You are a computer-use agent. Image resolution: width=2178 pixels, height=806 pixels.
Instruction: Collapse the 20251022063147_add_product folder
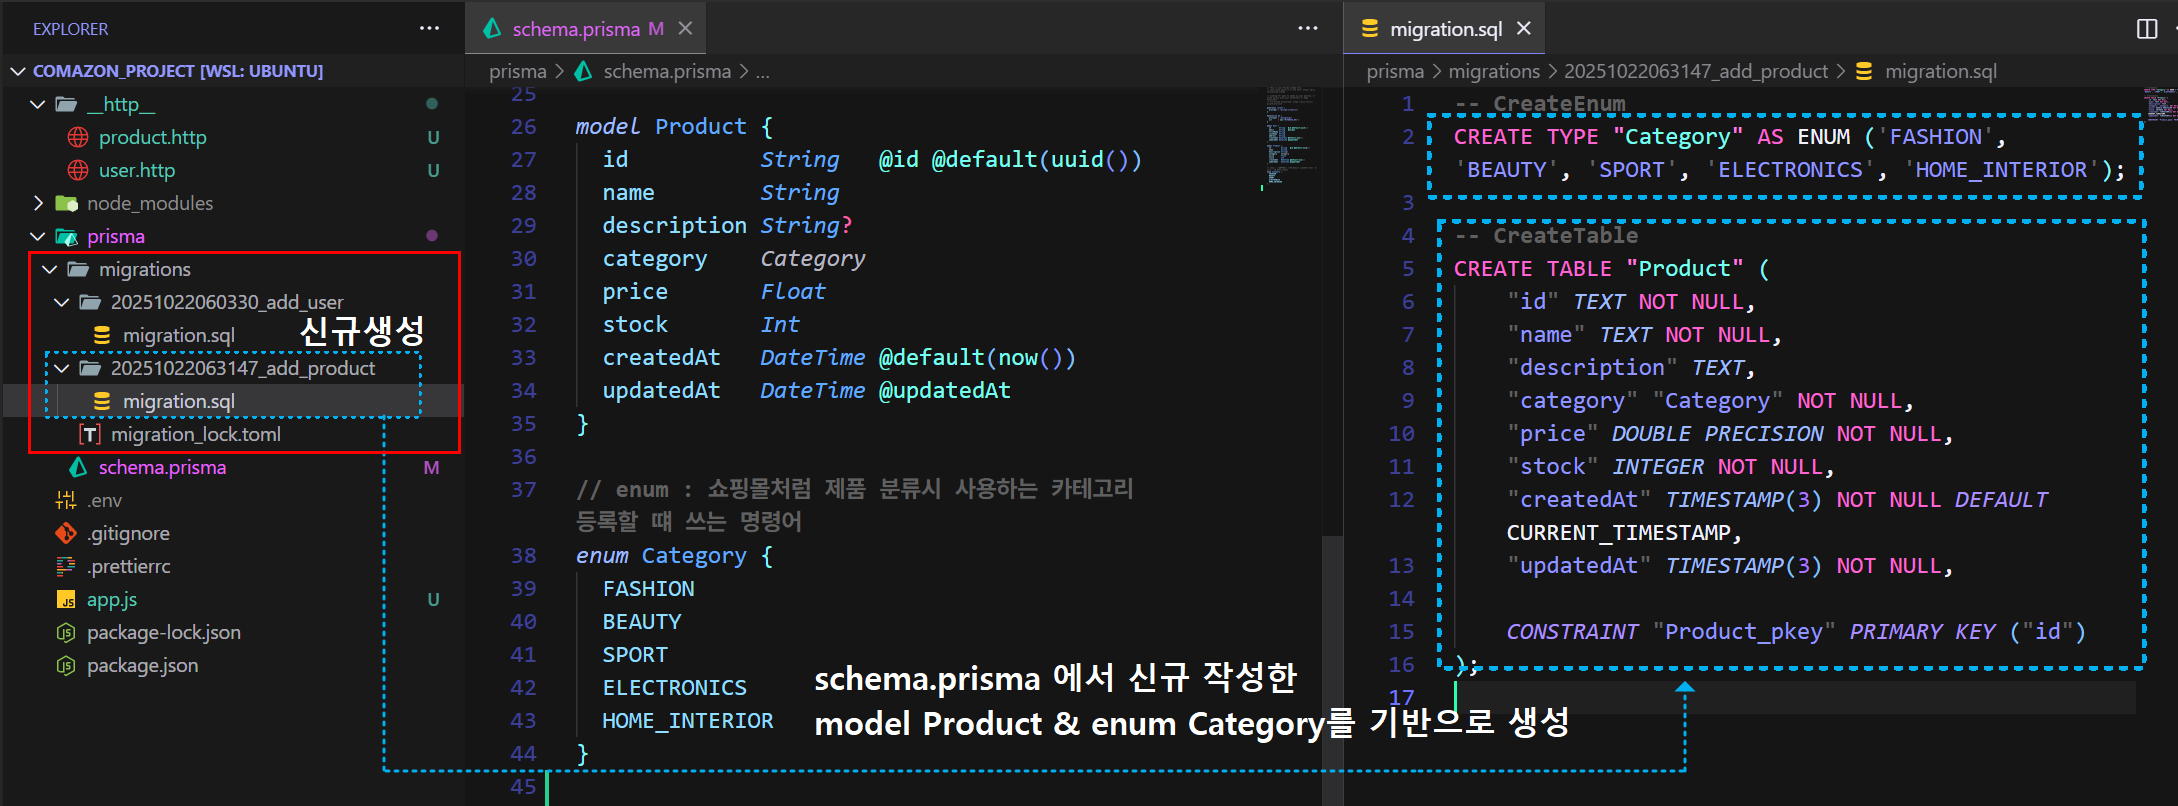click(x=62, y=368)
